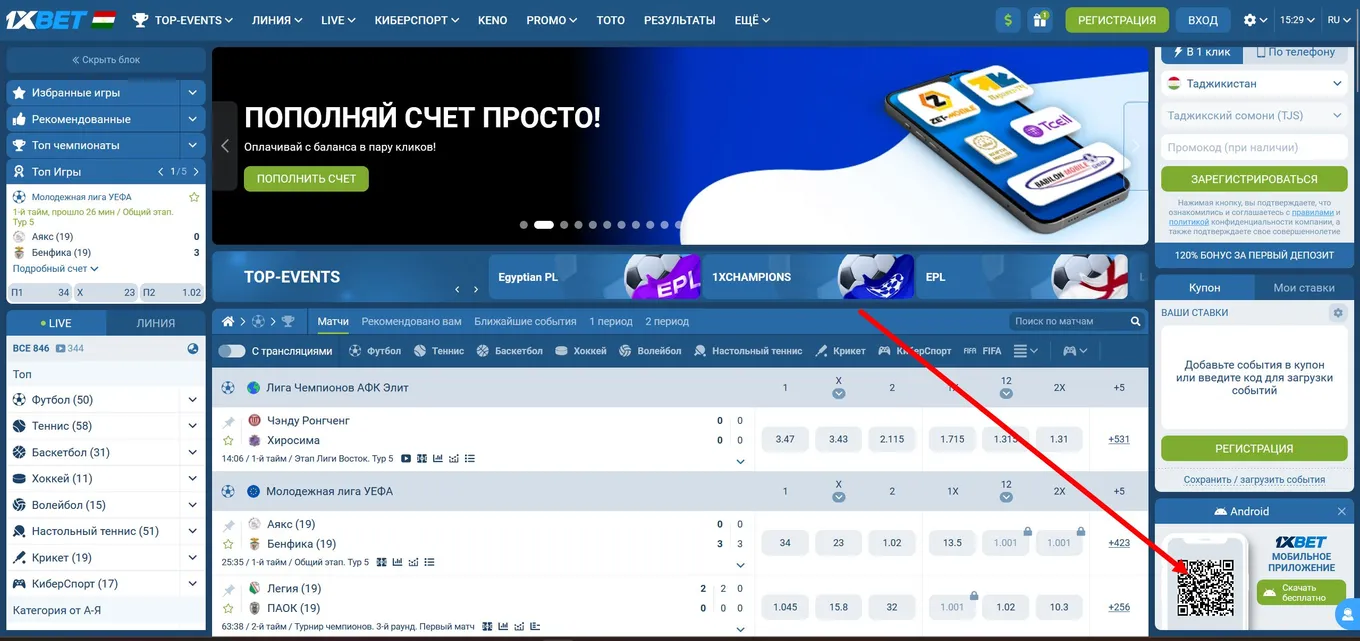Click the Промокод input field
This screenshot has height=641, width=1360.
pyautogui.click(x=1254, y=148)
